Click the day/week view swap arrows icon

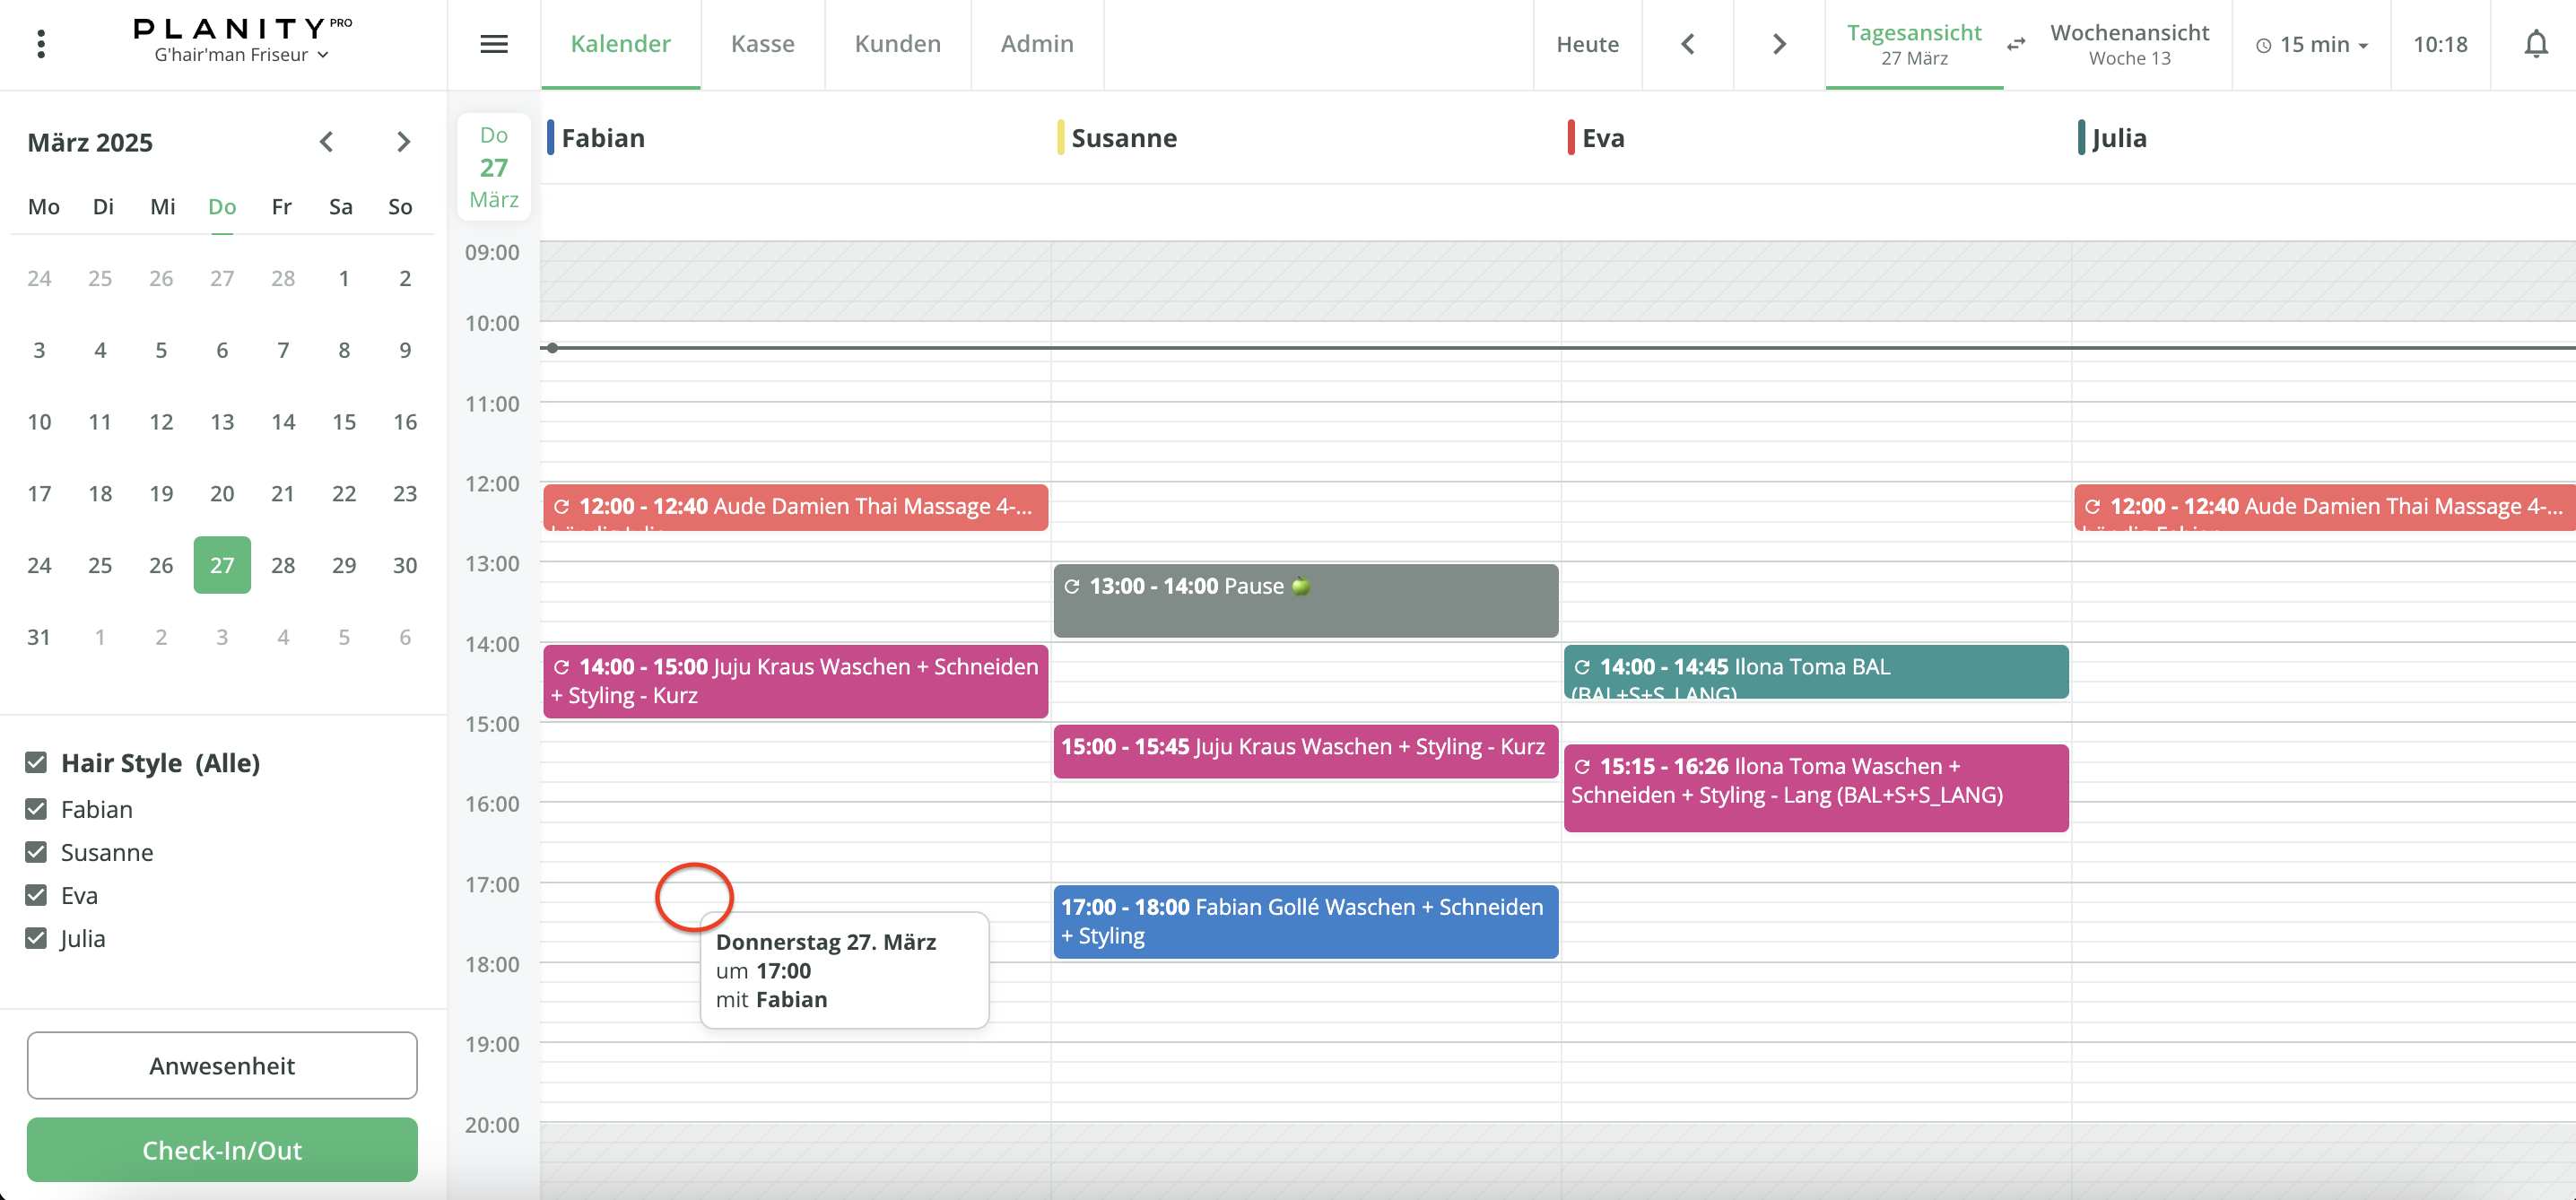click(x=2016, y=44)
